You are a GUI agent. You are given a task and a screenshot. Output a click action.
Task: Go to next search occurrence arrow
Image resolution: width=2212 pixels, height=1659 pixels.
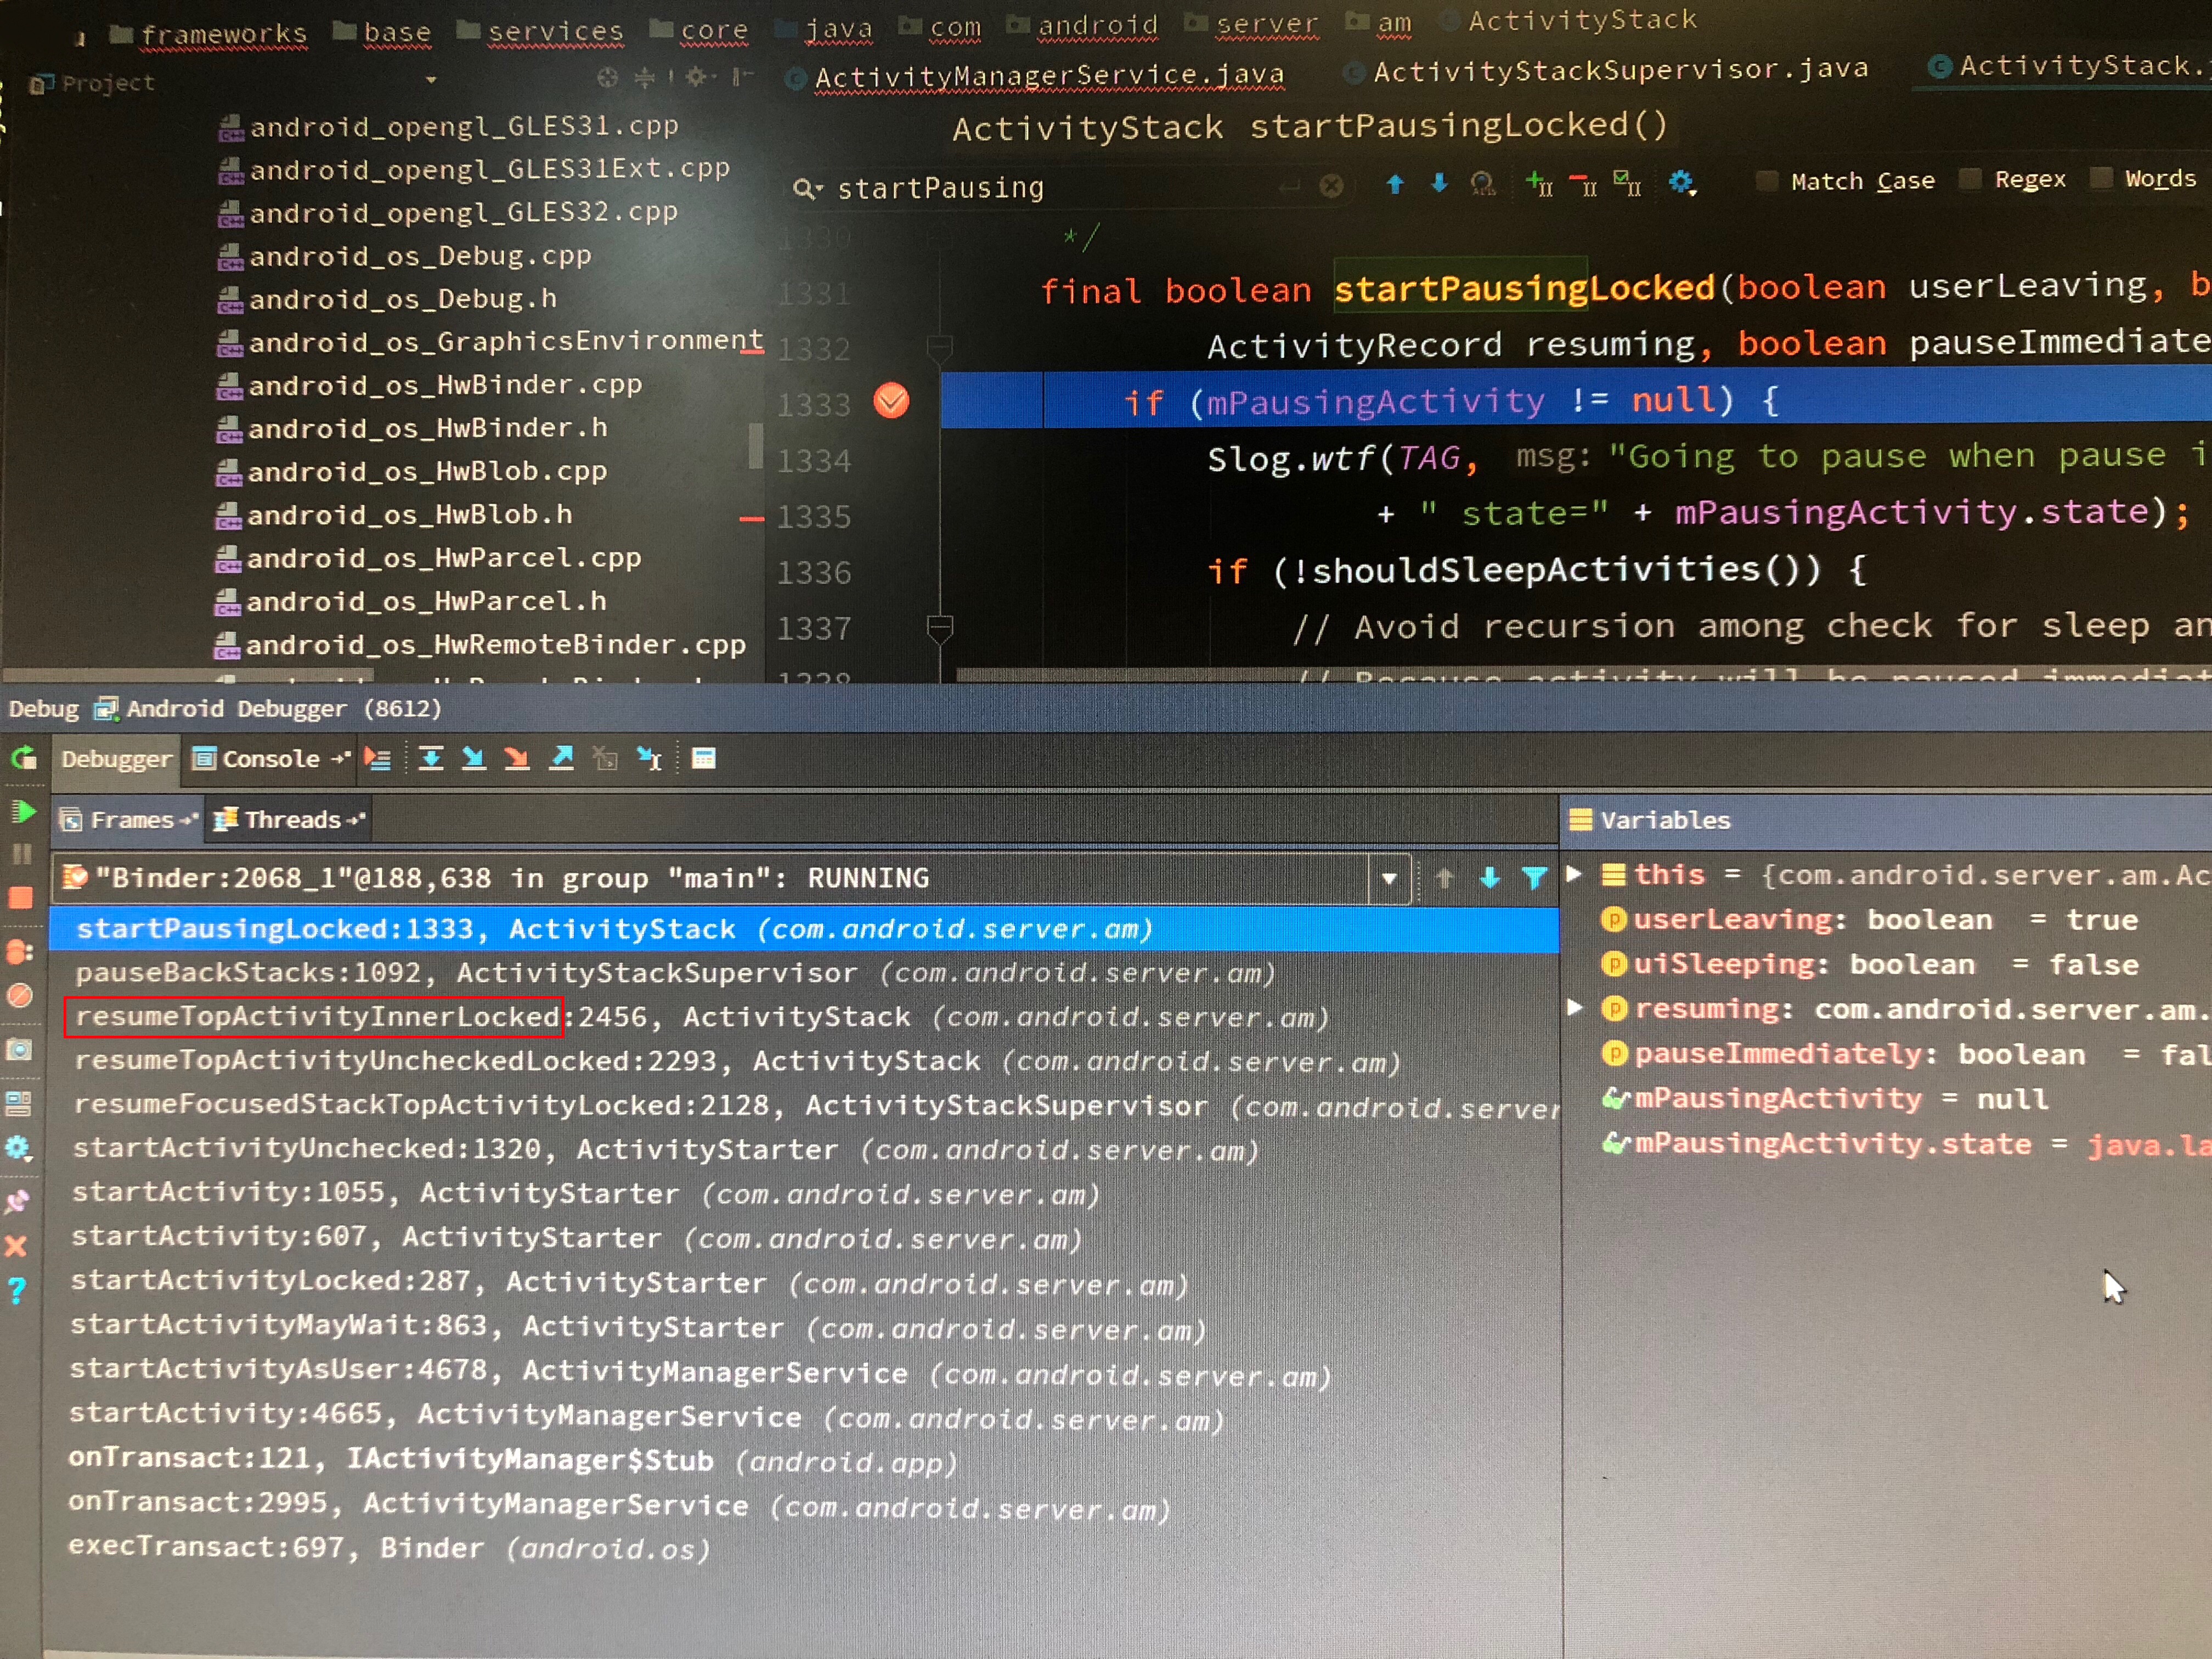pos(1439,183)
